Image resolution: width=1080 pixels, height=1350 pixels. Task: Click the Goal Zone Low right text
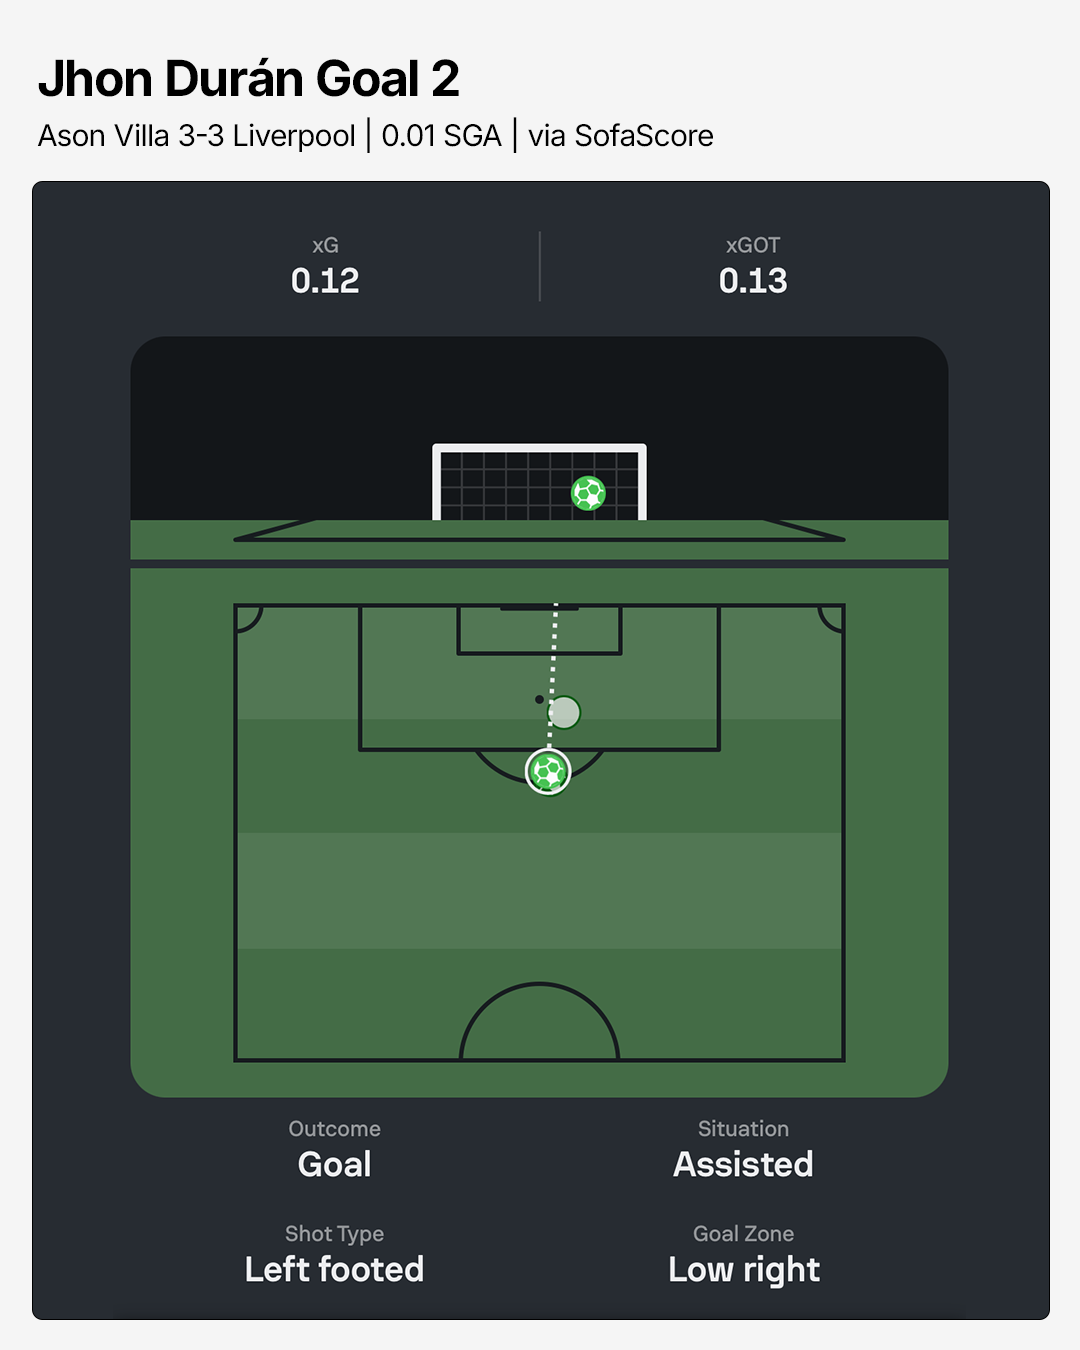[x=744, y=1269]
